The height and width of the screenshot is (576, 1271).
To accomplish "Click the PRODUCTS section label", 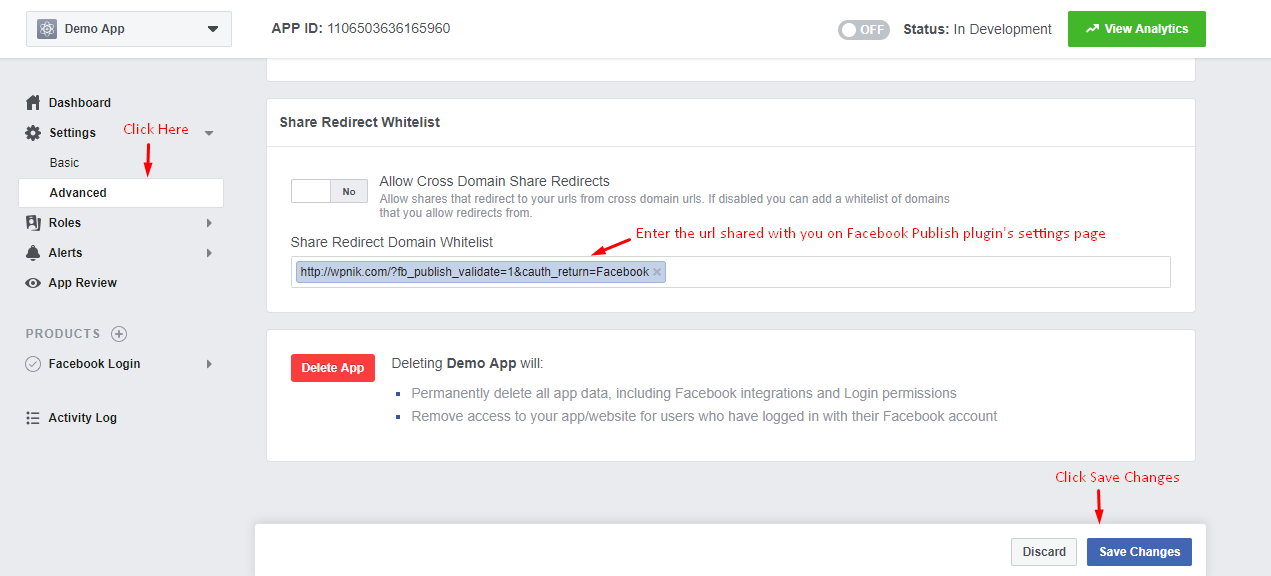I will [x=63, y=334].
